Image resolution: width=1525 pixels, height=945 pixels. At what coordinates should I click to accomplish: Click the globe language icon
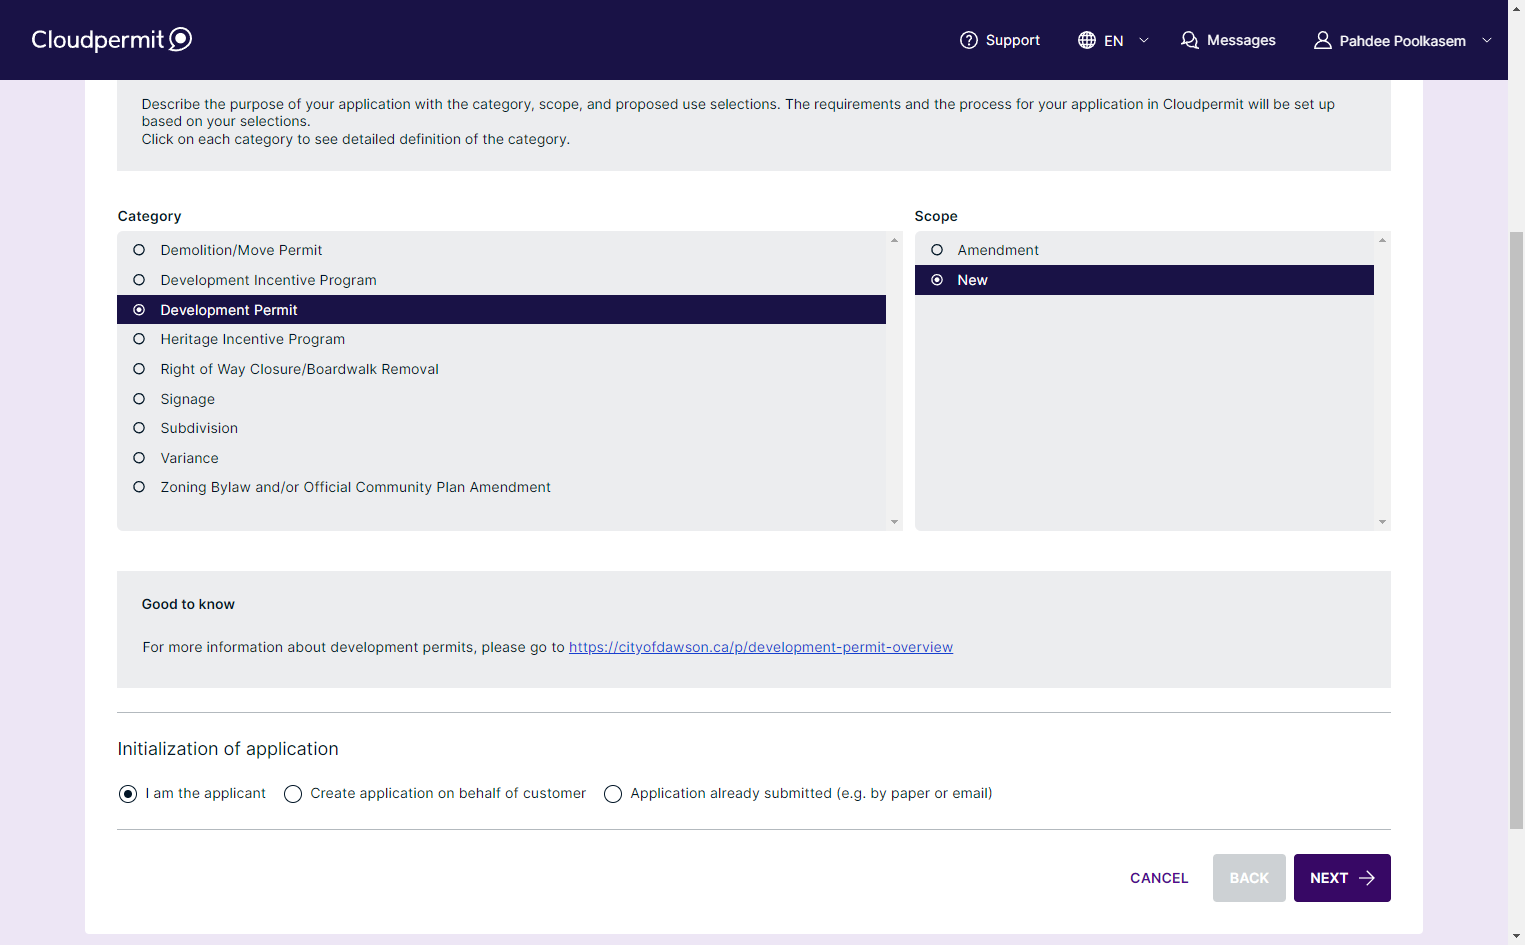coord(1087,40)
